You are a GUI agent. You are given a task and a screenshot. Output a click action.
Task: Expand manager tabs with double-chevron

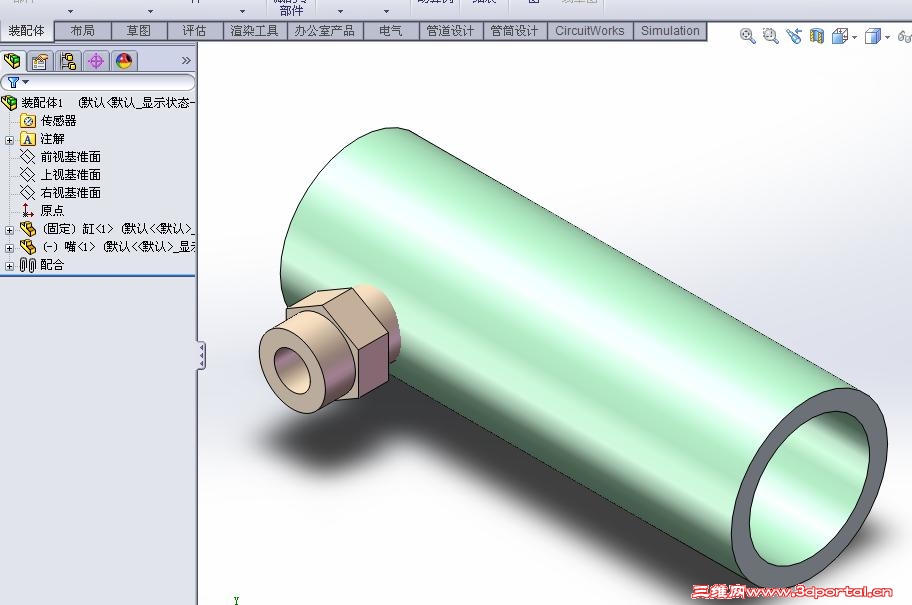tap(186, 60)
